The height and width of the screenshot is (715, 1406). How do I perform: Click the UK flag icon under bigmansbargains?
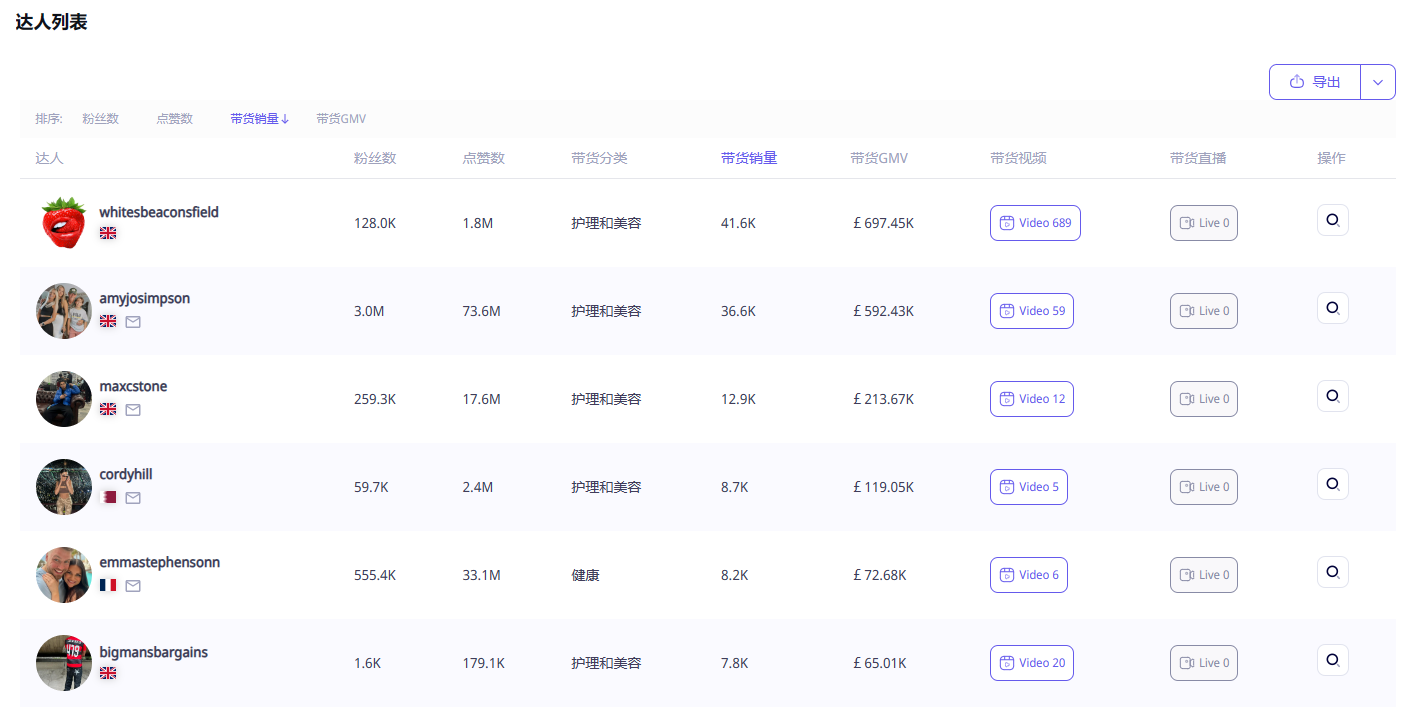point(108,674)
